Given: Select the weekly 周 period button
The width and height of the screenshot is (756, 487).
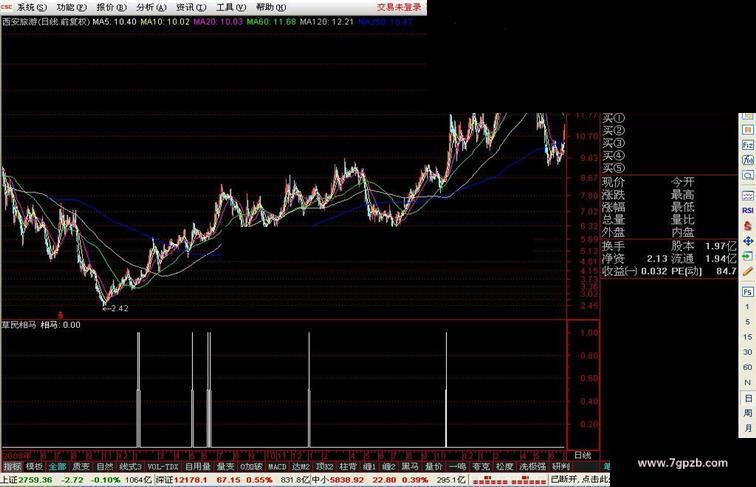Looking at the screenshot, I should (747, 413).
